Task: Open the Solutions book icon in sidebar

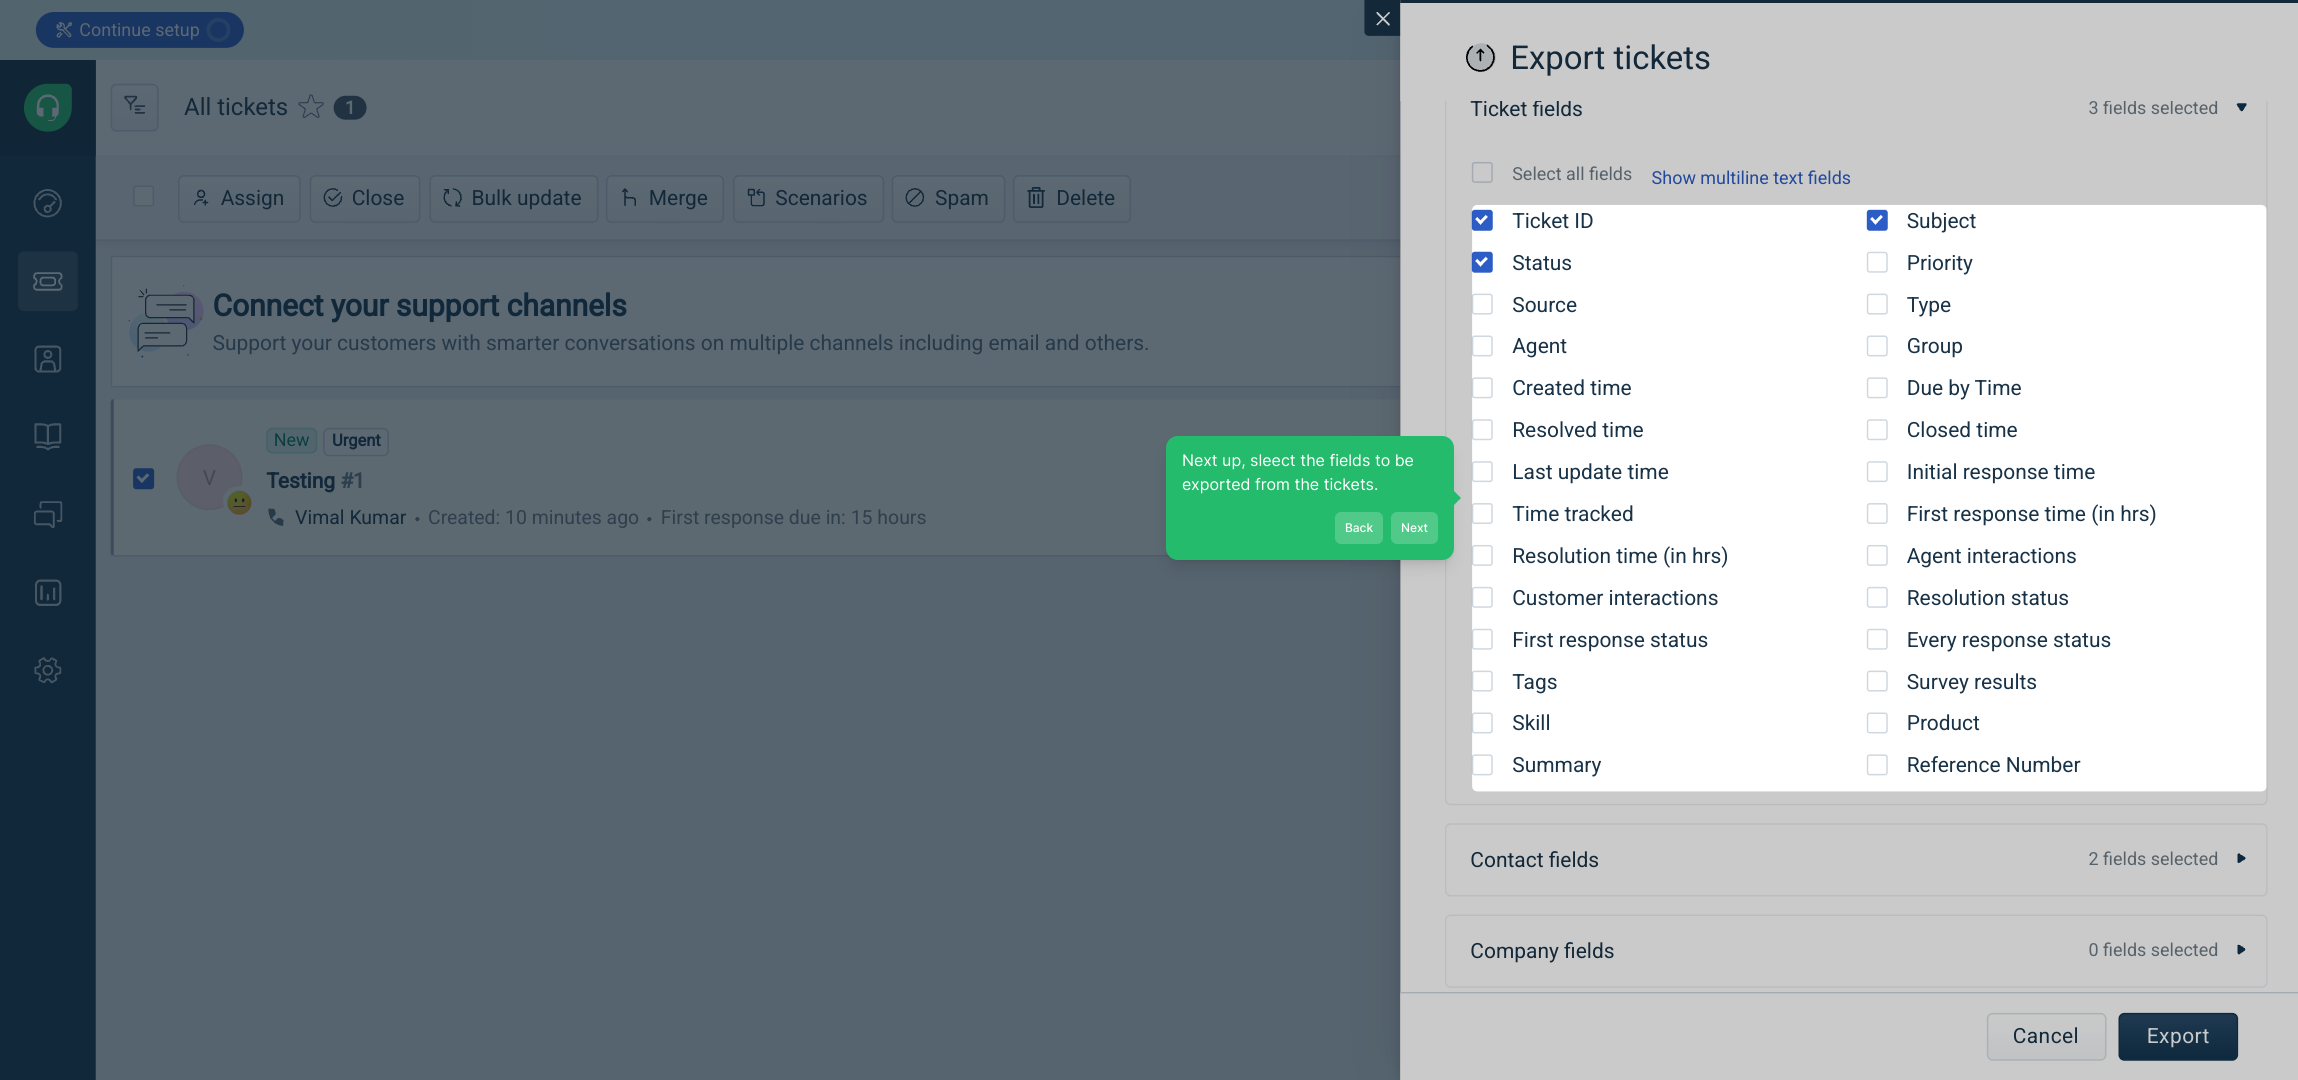Action: pos(48,436)
